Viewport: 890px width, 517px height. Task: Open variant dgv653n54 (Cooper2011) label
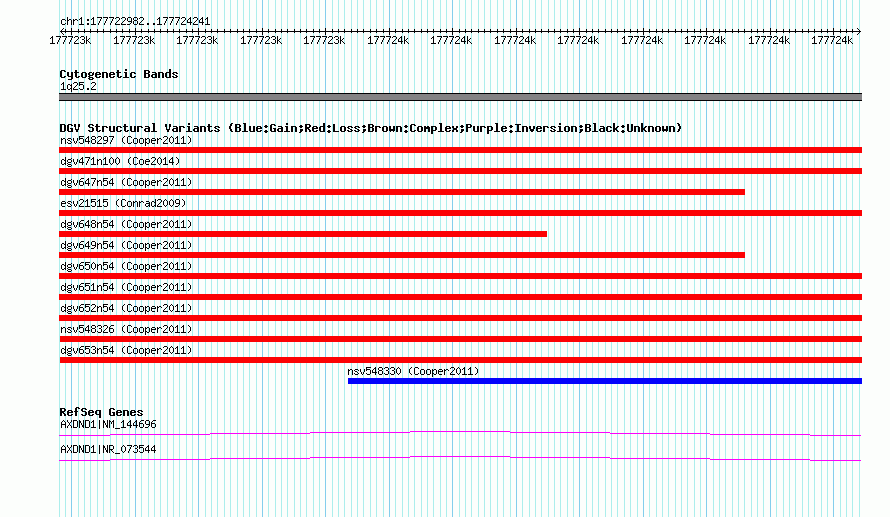tap(126, 350)
